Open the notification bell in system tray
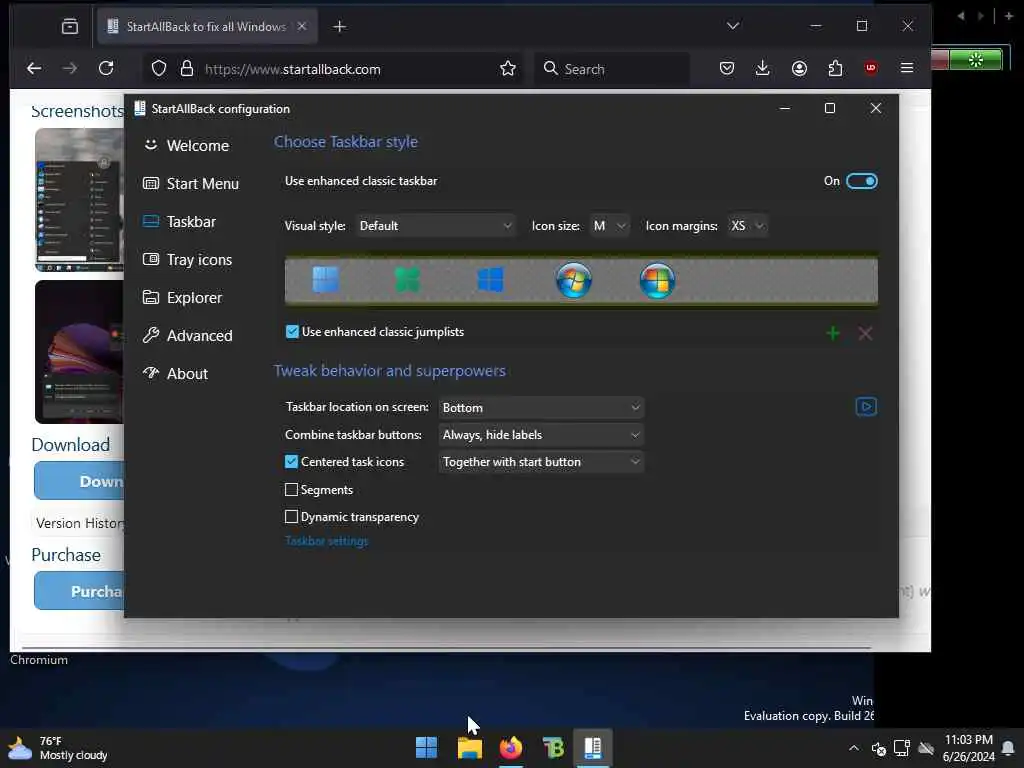The height and width of the screenshot is (768, 1024). (1008, 748)
